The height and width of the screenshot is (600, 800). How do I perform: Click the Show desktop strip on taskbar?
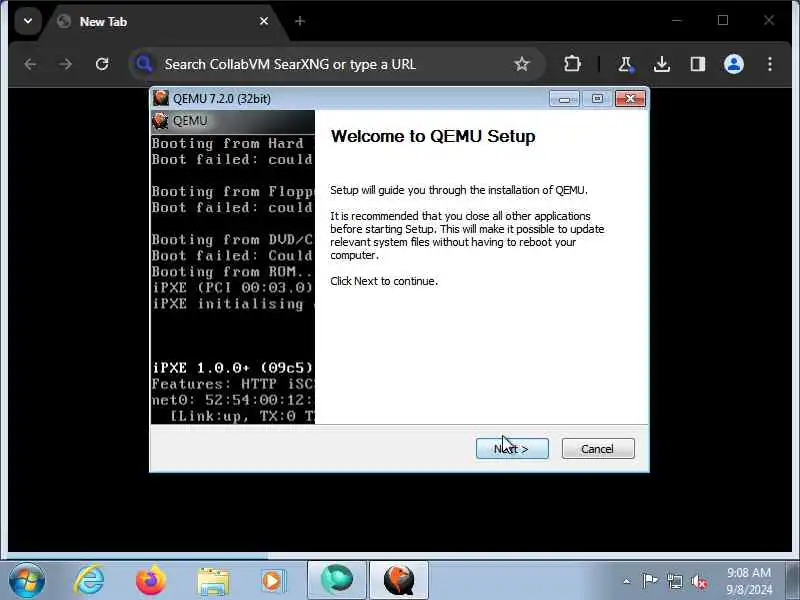793,580
